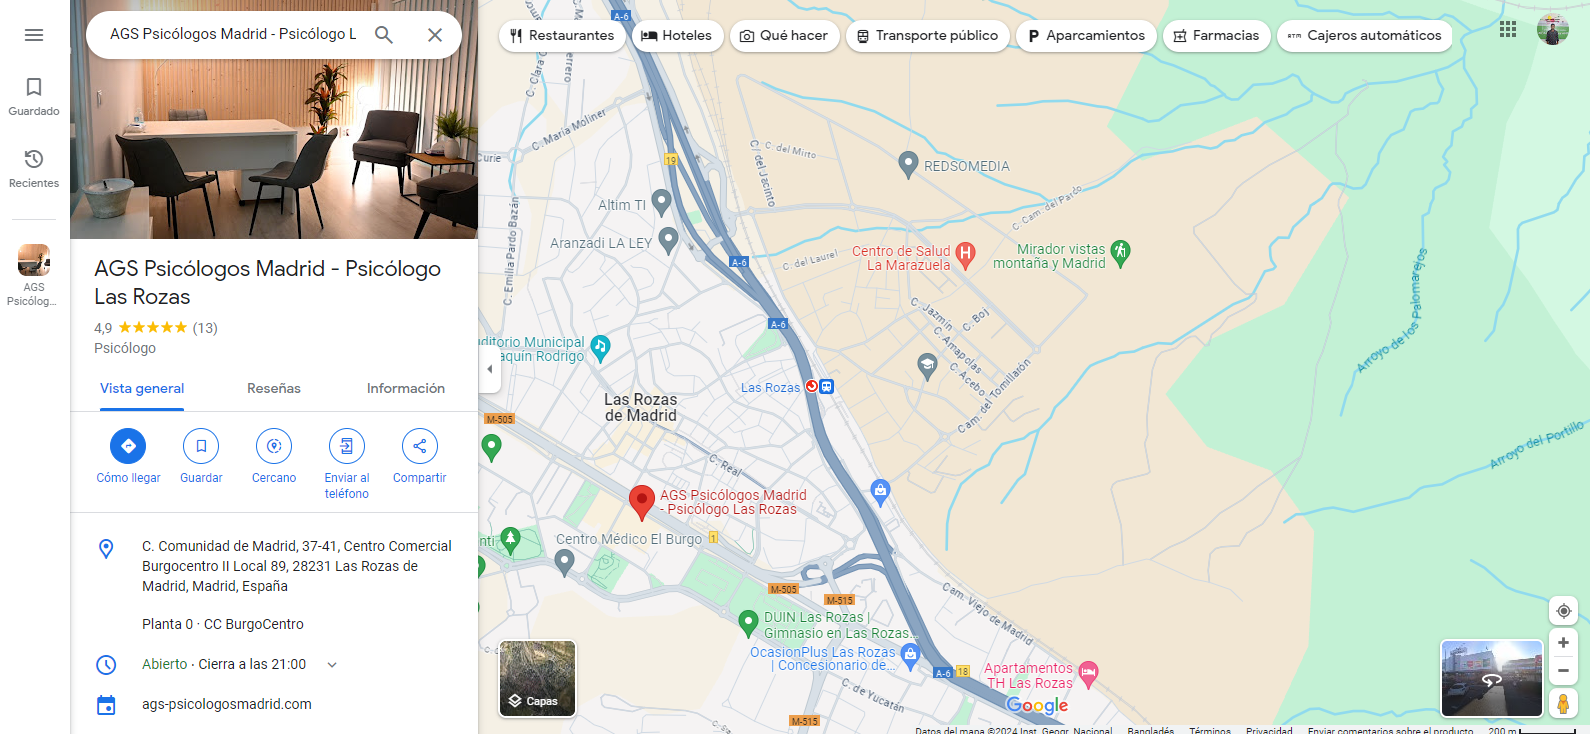Screen dimensions: 1590x734
Task: Click Planta 0 · CC BurgoCentro text
Action: point(223,624)
